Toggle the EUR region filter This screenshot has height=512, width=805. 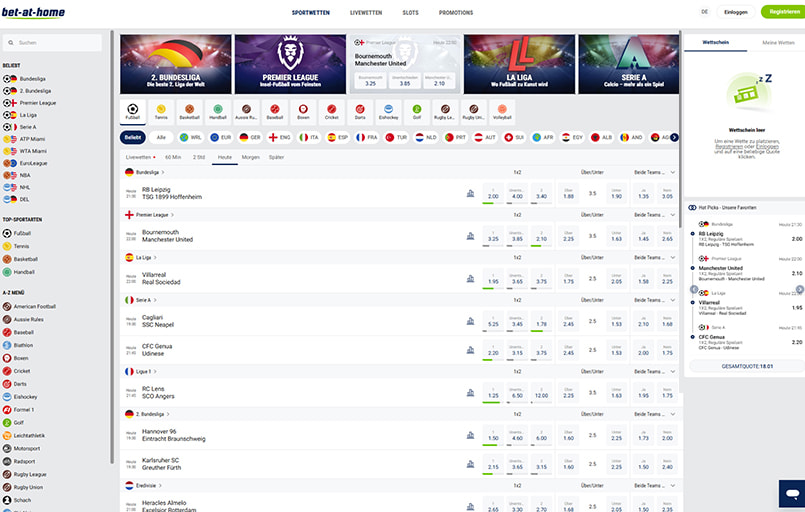pos(221,138)
